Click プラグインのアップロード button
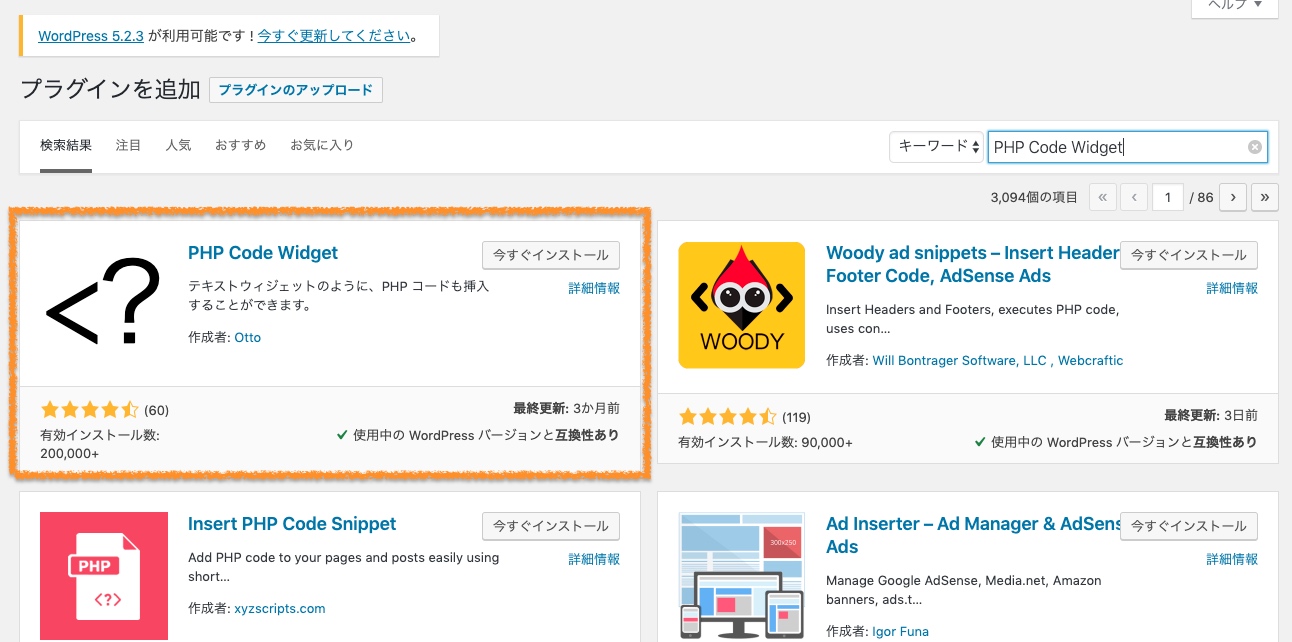 [295, 90]
